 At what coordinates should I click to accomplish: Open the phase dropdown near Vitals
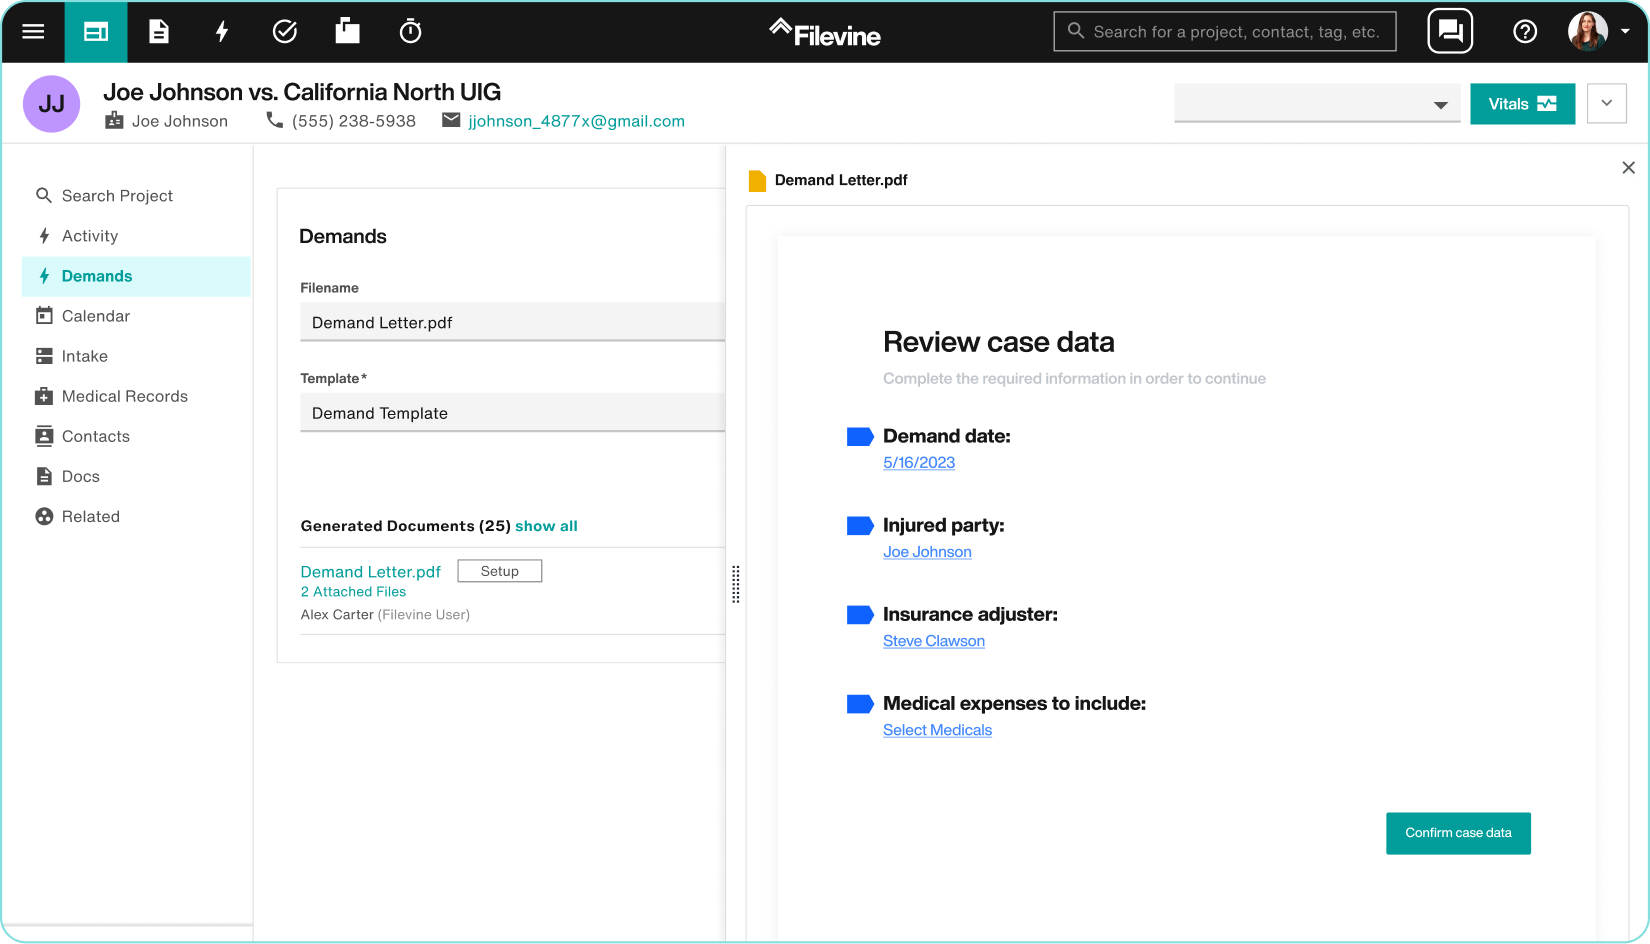1317,103
